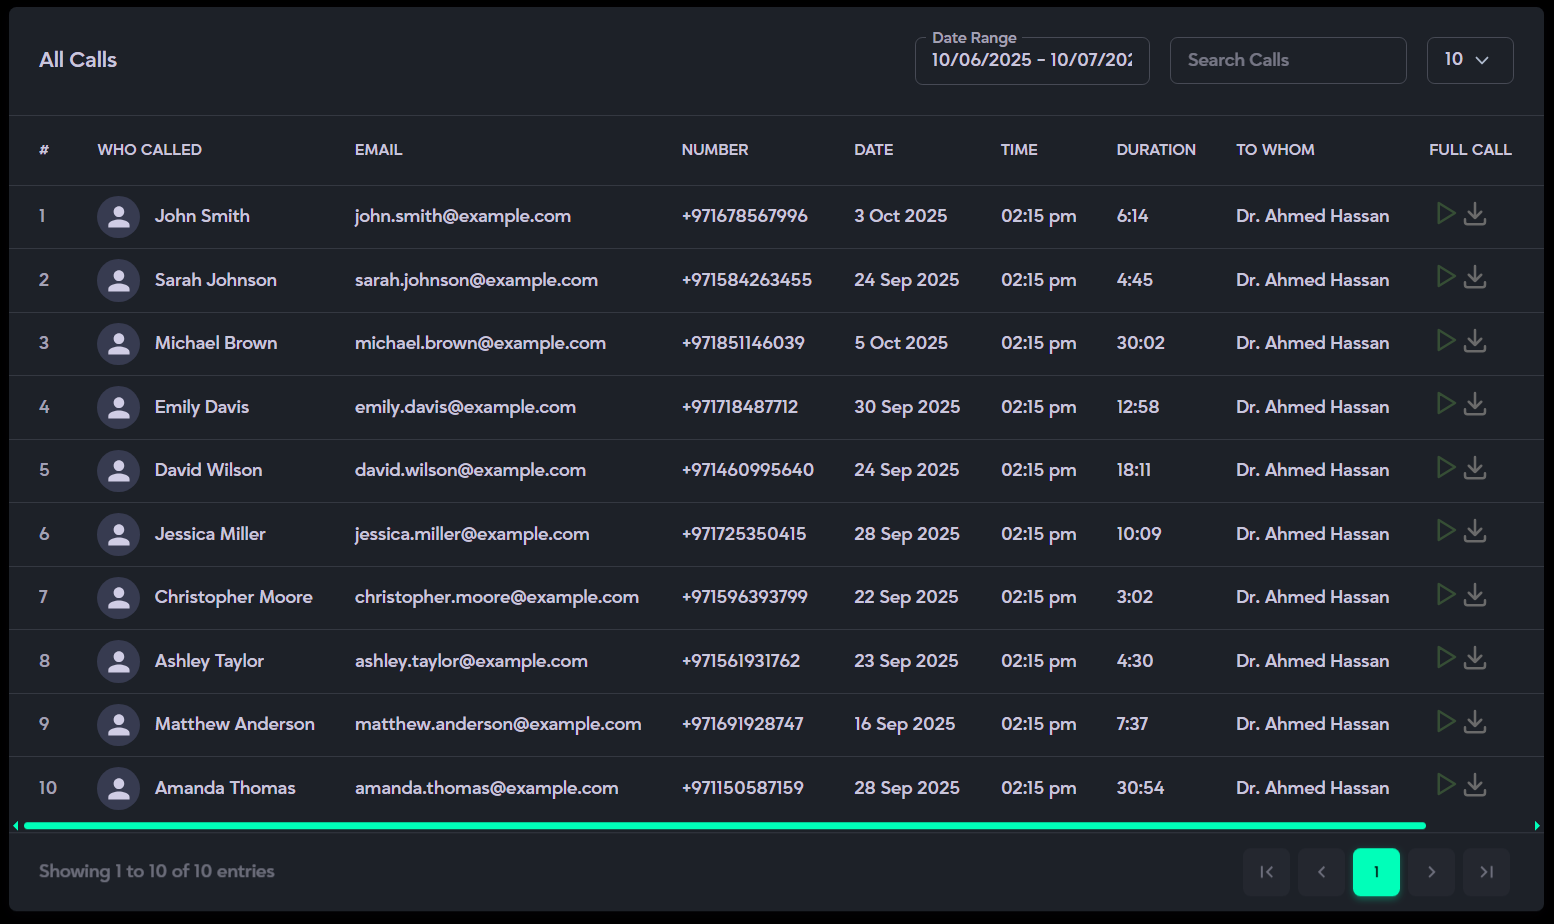Download Matthew Anderson's call recording

(x=1475, y=721)
